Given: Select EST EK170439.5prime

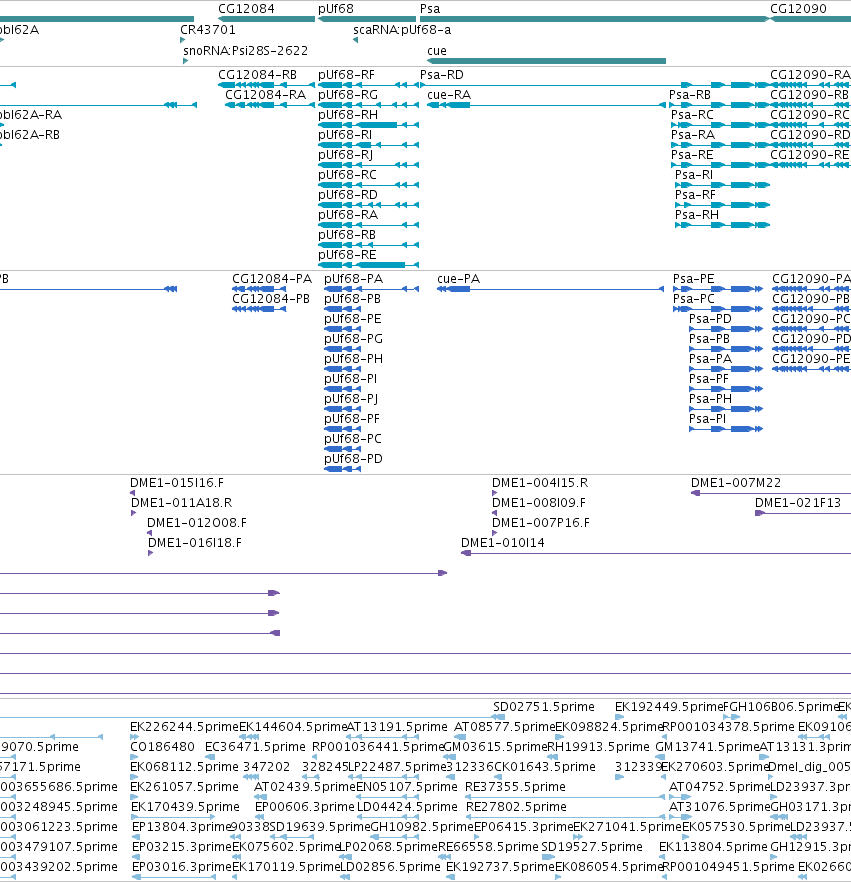Looking at the screenshot, I should [x=173, y=817].
